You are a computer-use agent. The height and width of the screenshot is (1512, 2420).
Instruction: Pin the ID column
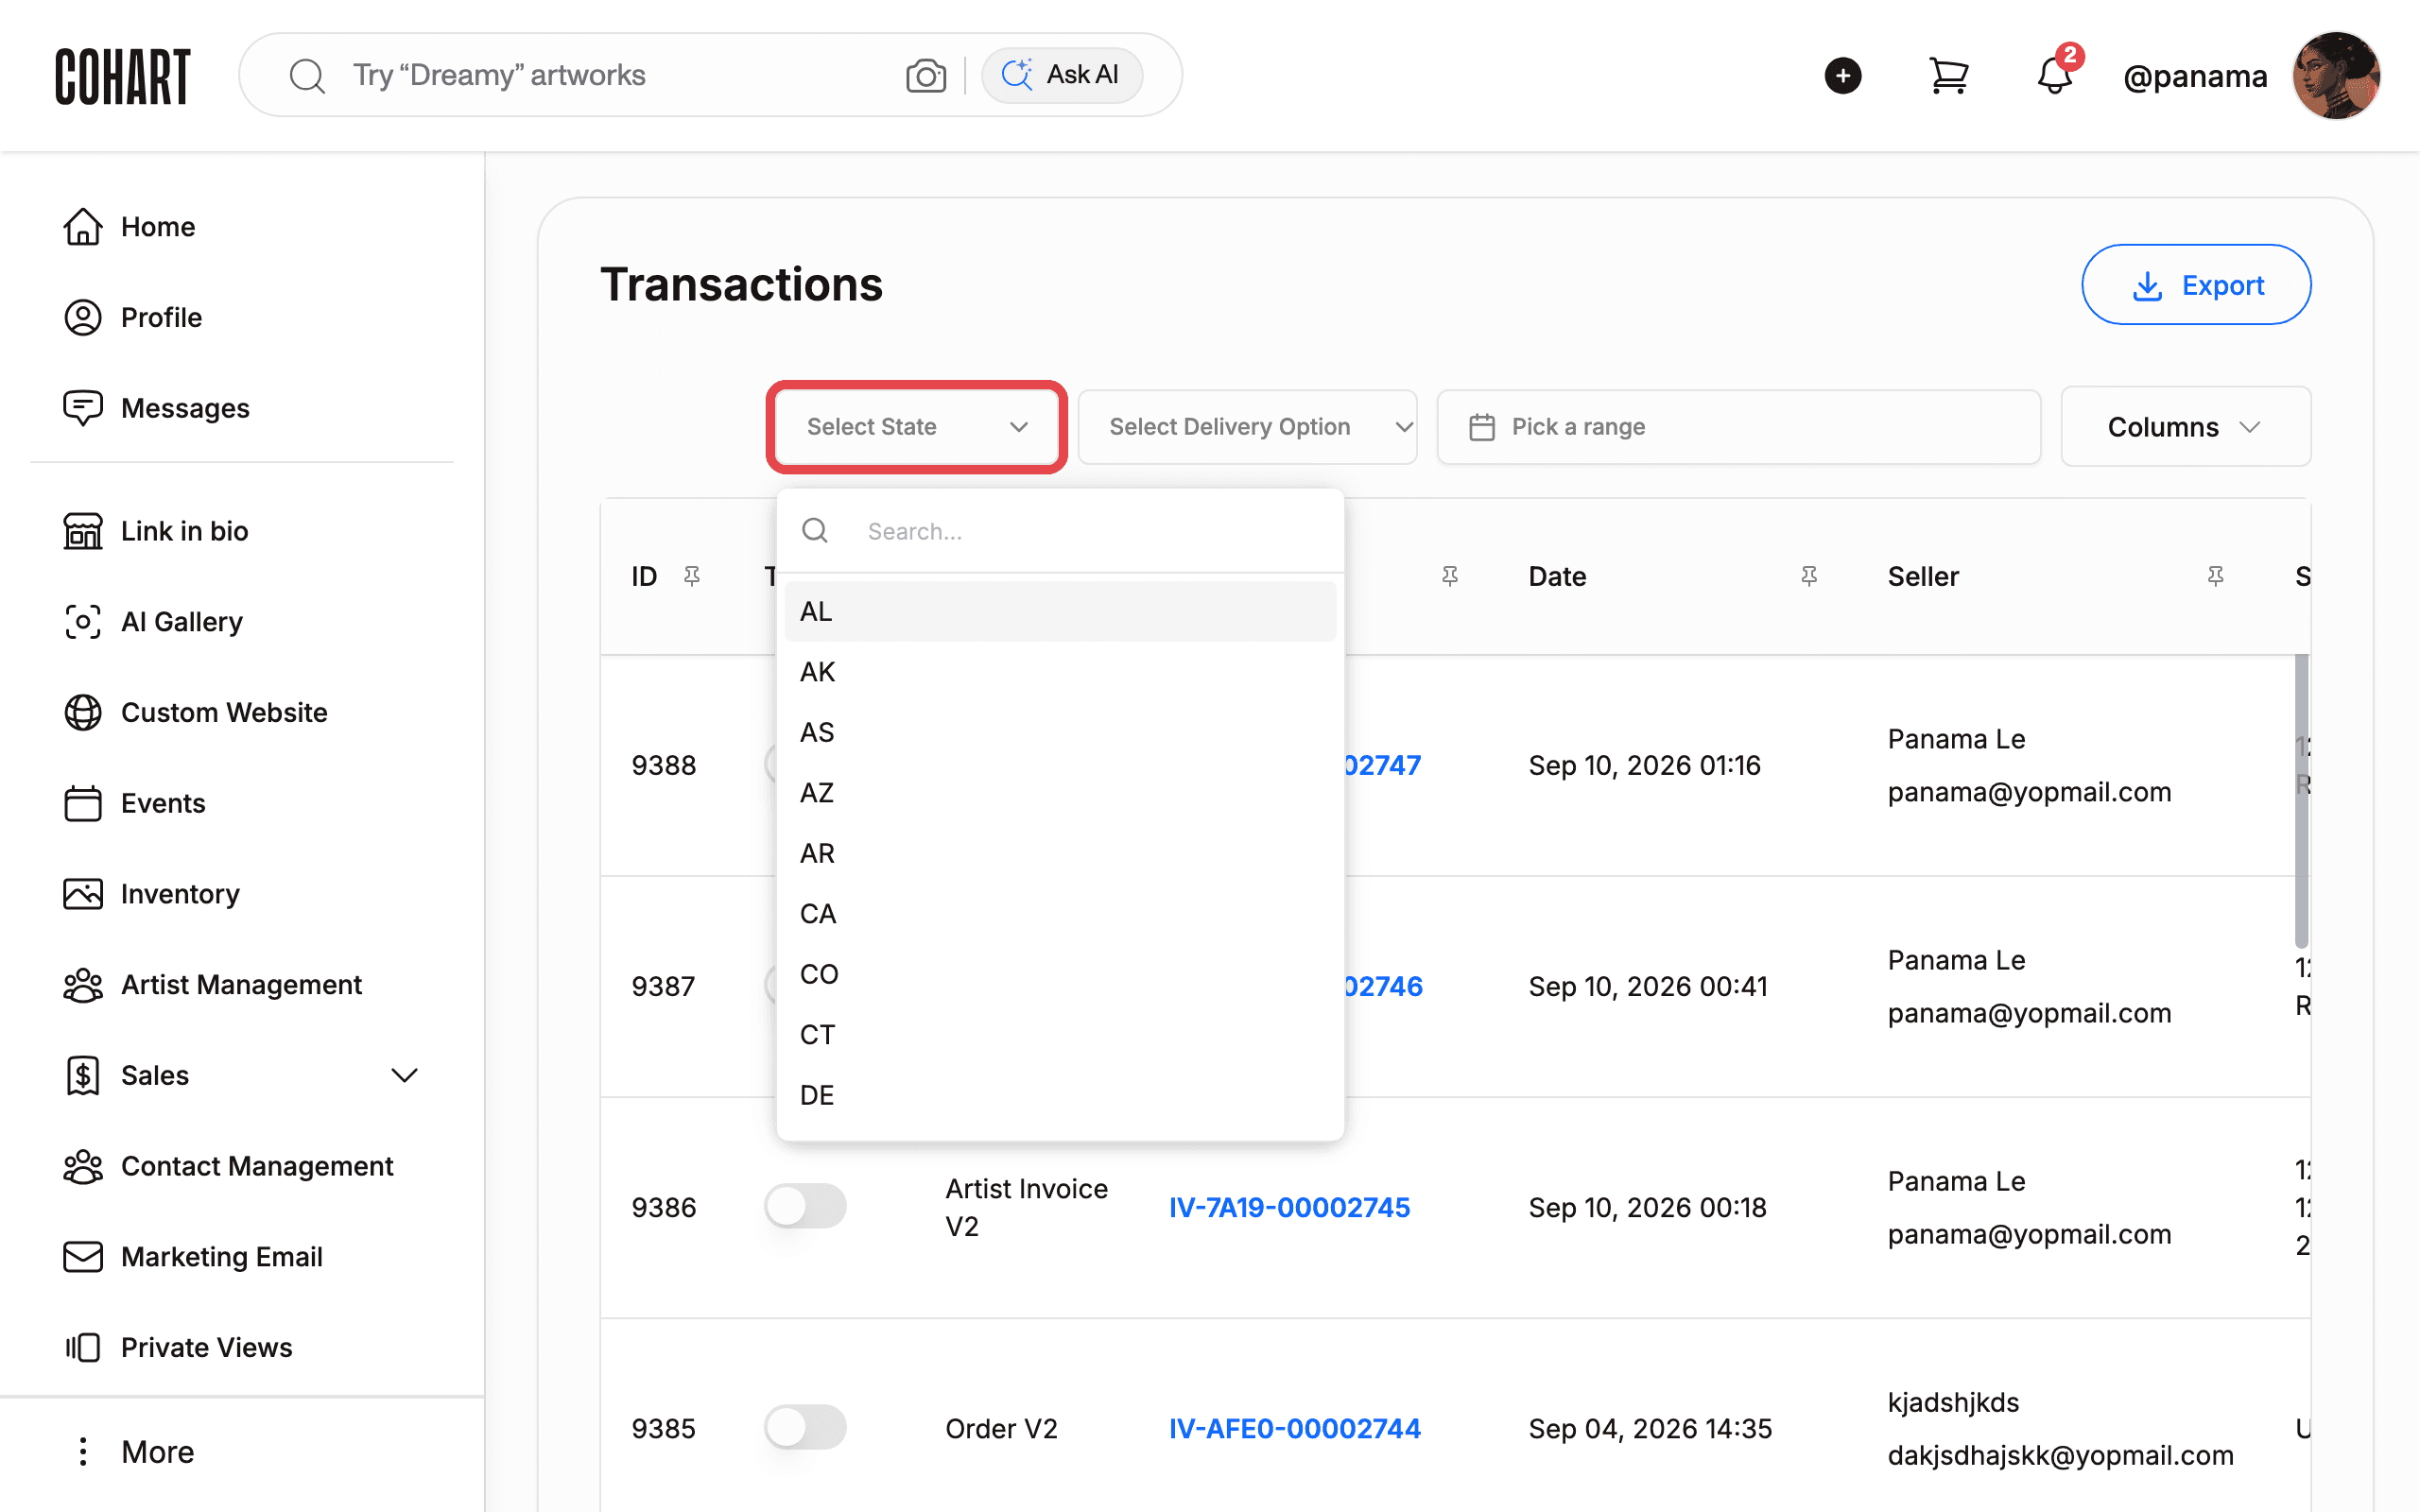(x=691, y=577)
